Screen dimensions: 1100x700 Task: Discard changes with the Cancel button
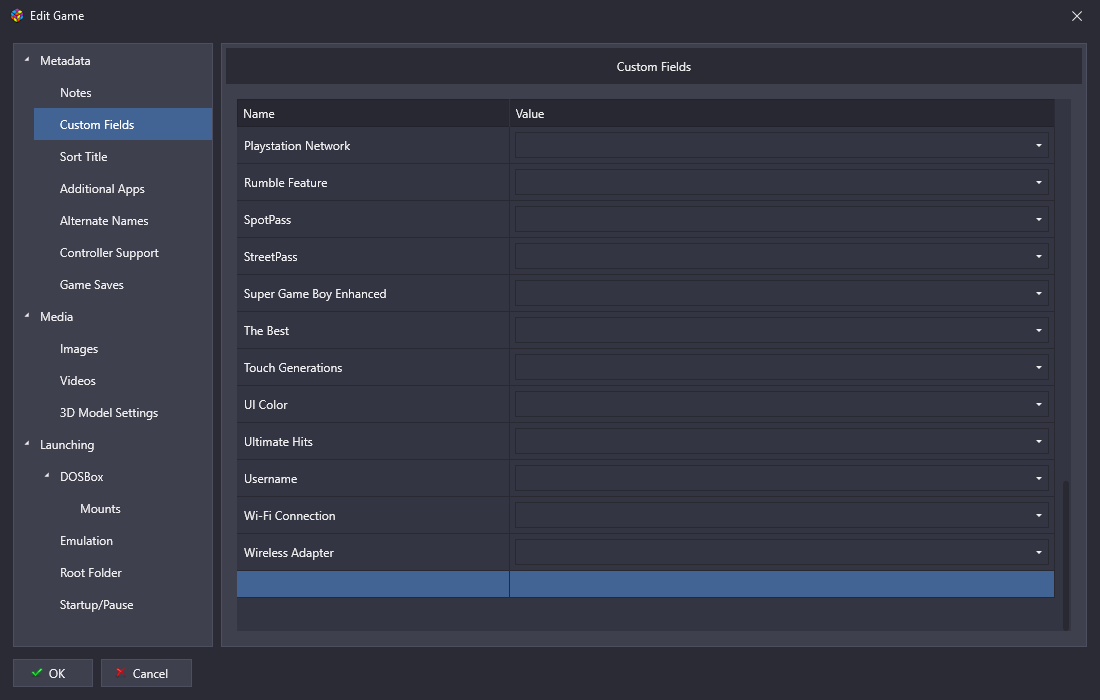(x=146, y=673)
